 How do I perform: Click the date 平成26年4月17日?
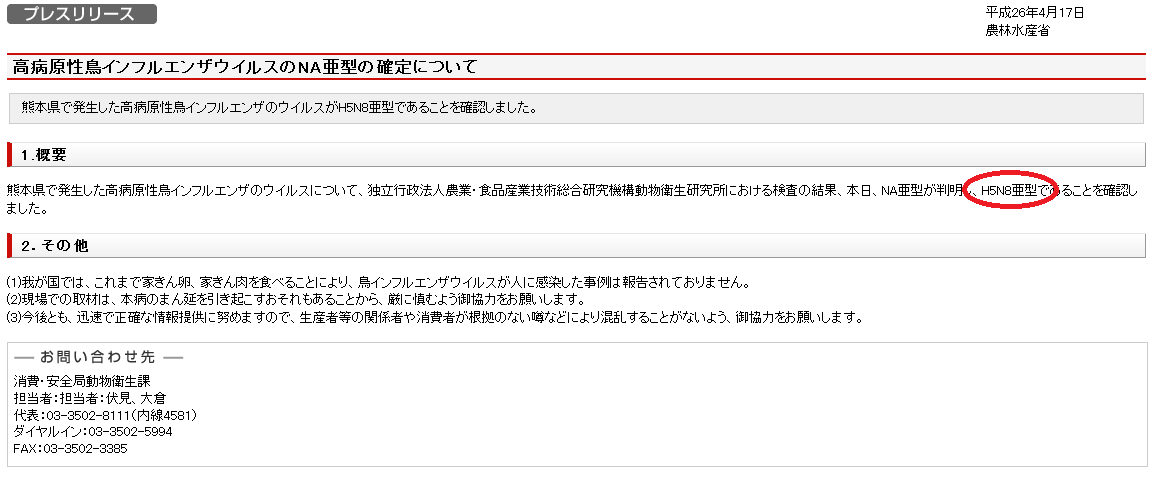coord(1035,12)
